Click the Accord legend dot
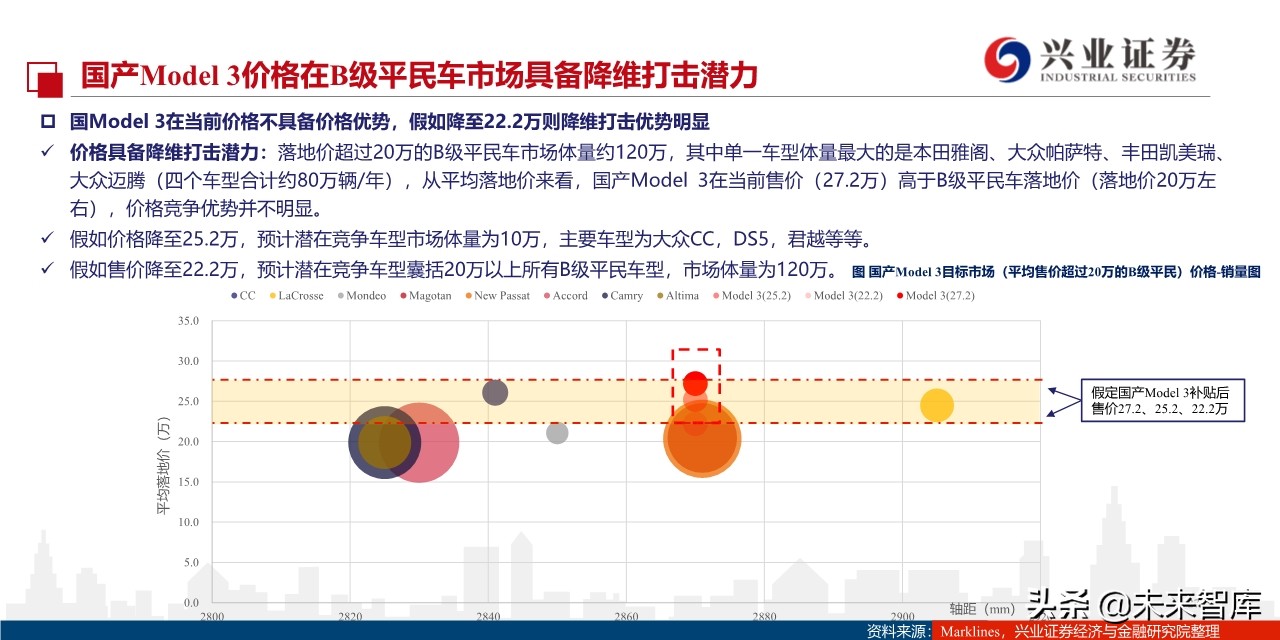Image resolution: width=1280 pixels, height=640 pixels. 546,296
